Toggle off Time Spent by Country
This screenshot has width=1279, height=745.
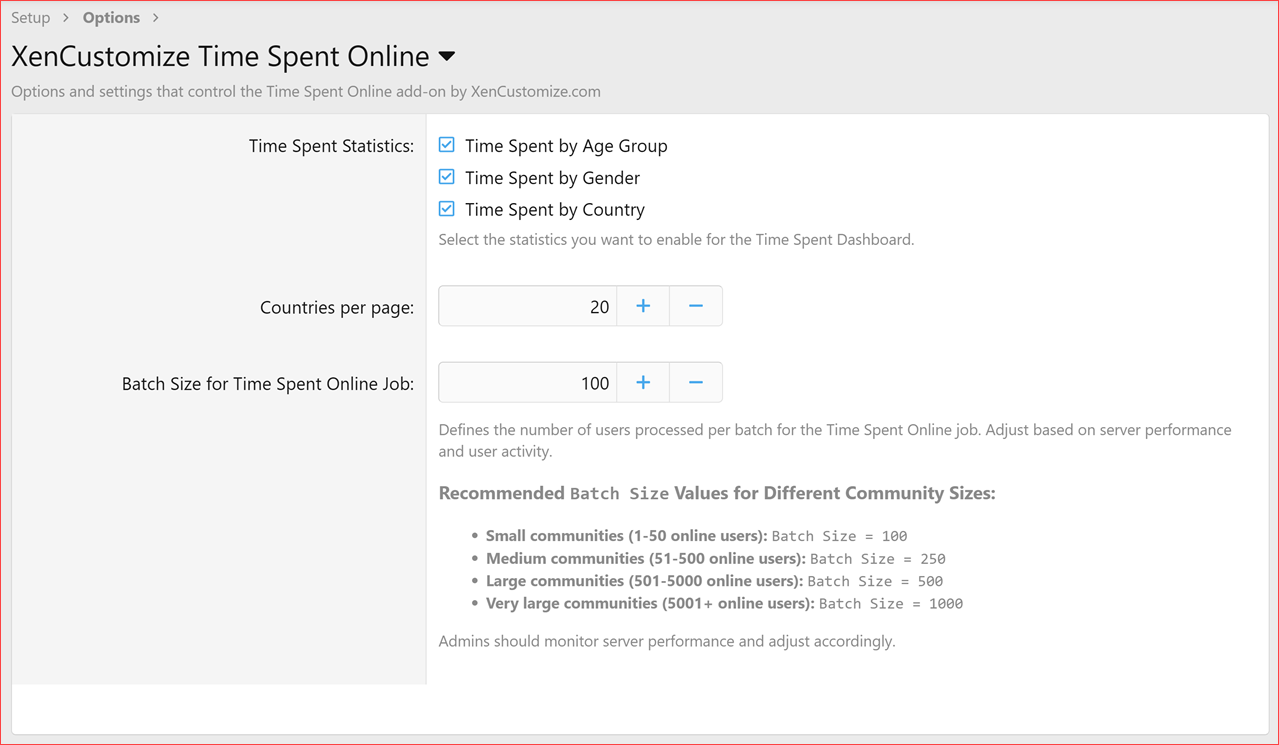[445, 208]
